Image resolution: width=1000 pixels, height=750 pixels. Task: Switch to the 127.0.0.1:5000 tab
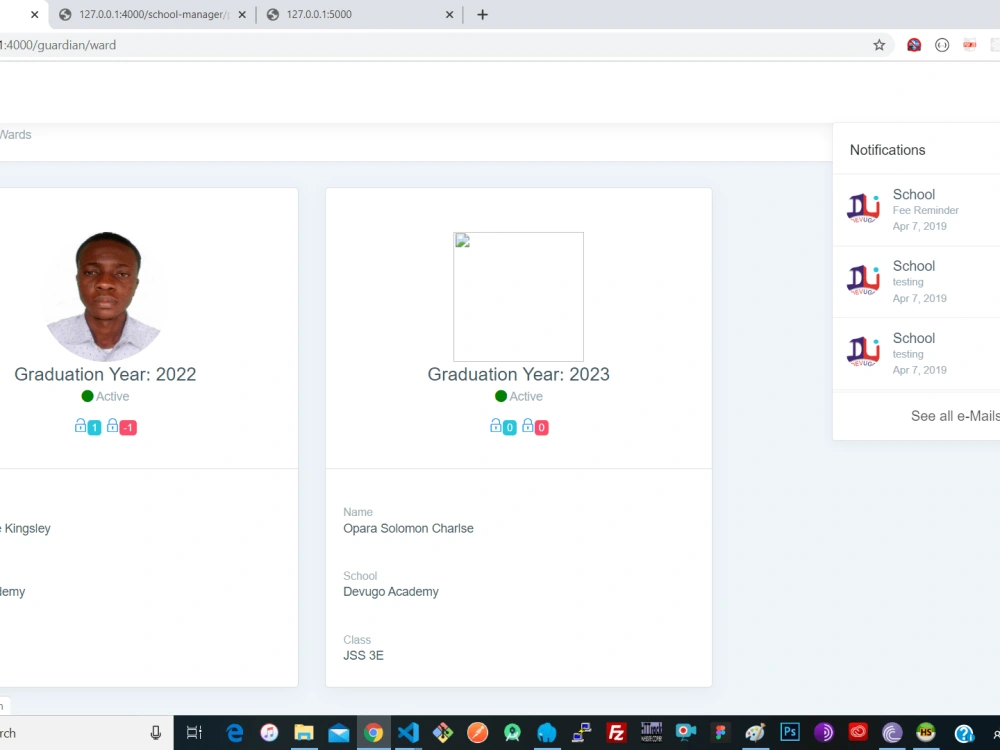[x=360, y=15]
